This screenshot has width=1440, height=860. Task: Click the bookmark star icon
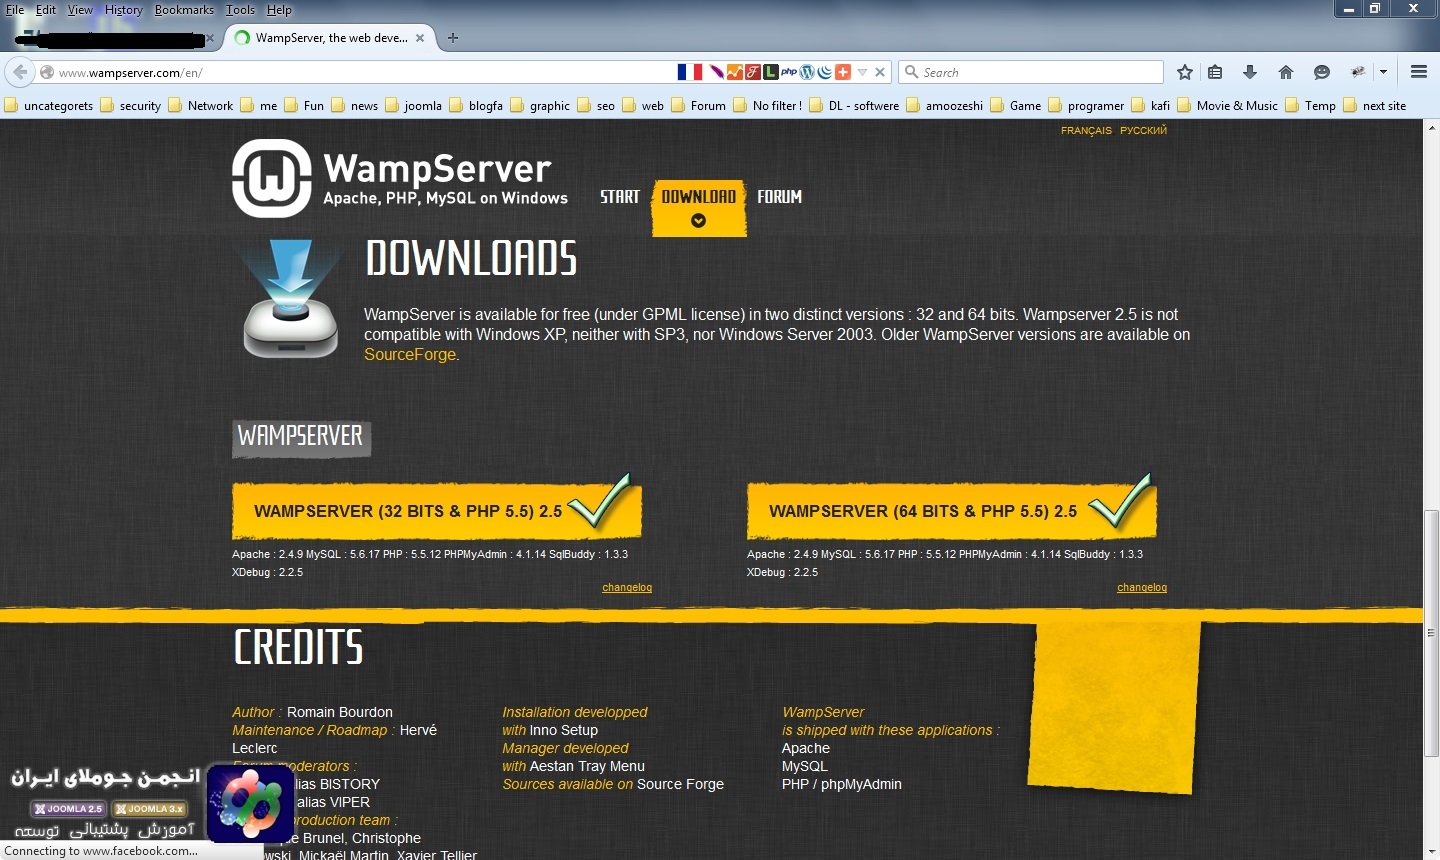(x=1185, y=72)
